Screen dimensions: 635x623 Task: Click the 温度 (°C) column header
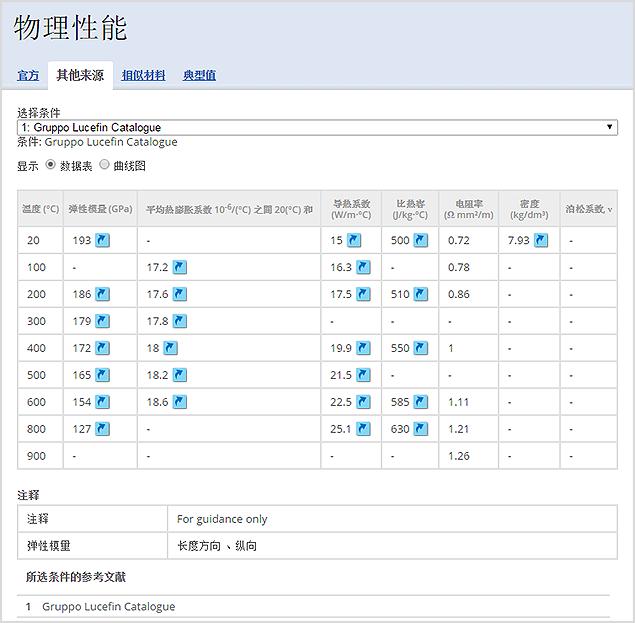click(40, 209)
